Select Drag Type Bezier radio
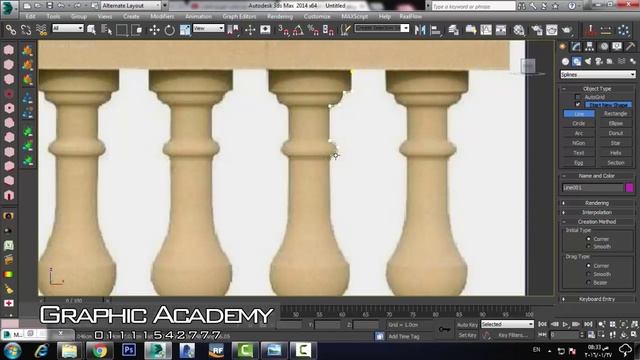This screenshot has width=640, height=360. (x=588, y=282)
